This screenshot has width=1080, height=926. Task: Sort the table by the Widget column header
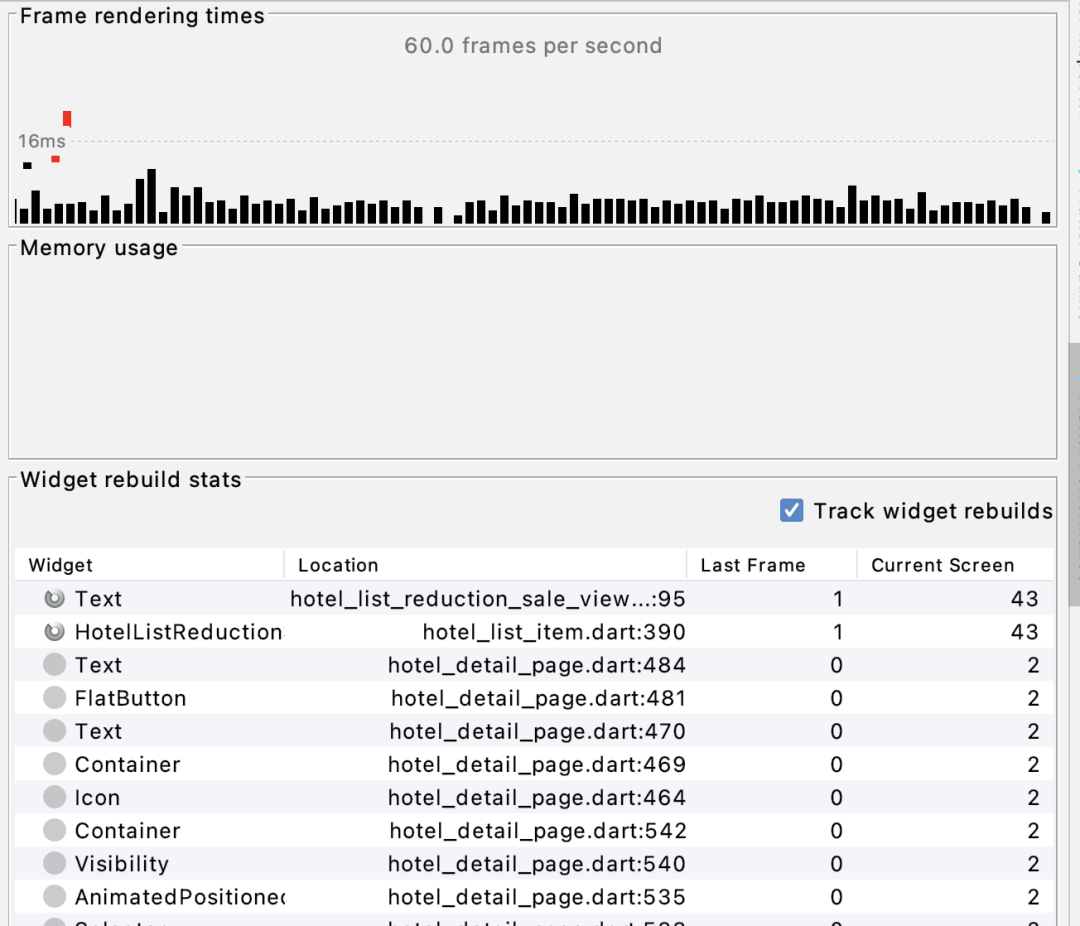[x=61, y=565]
